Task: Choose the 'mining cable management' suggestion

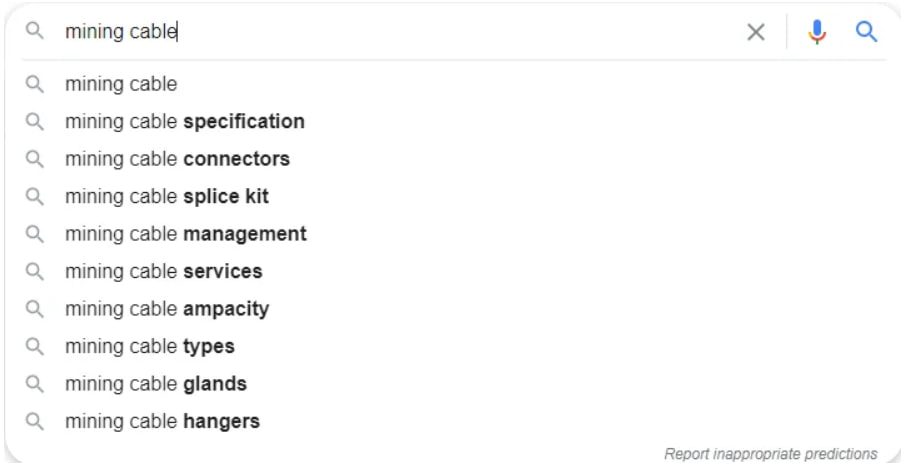Action: click(453, 233)
